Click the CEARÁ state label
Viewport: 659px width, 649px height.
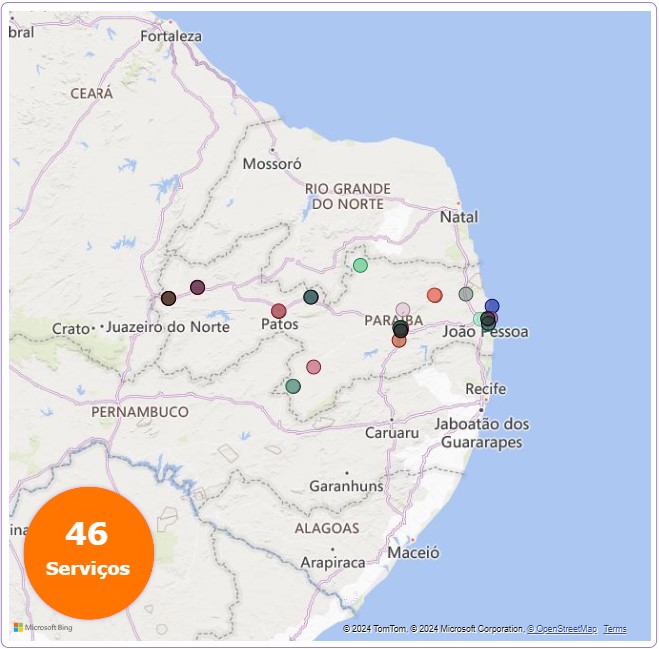(92, 93)
